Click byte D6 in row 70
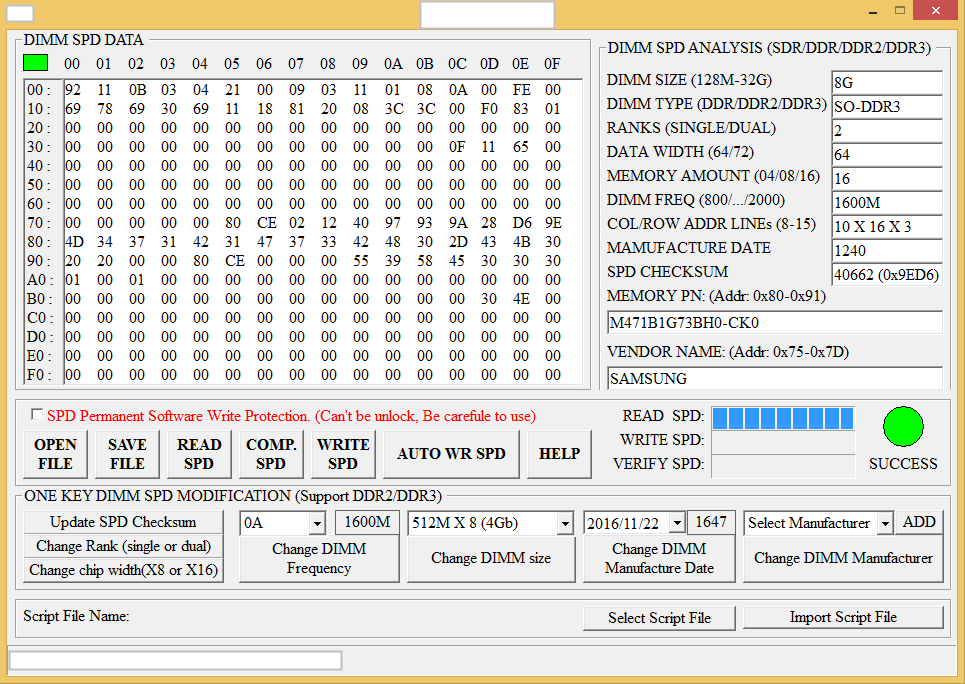This screenshot has height=684, width=965. 522,223
